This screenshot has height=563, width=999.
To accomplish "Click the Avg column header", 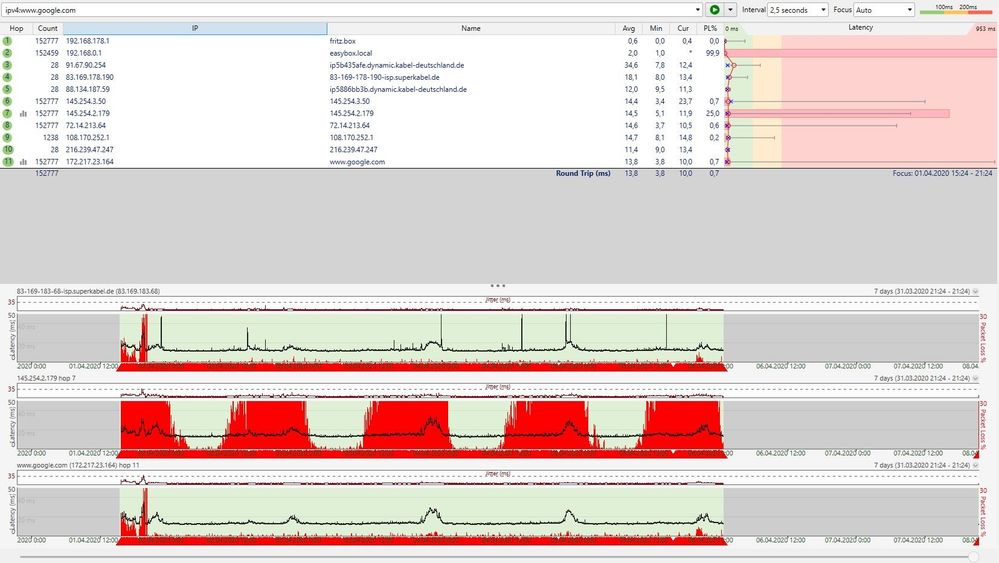I will [x=629, y=28].
